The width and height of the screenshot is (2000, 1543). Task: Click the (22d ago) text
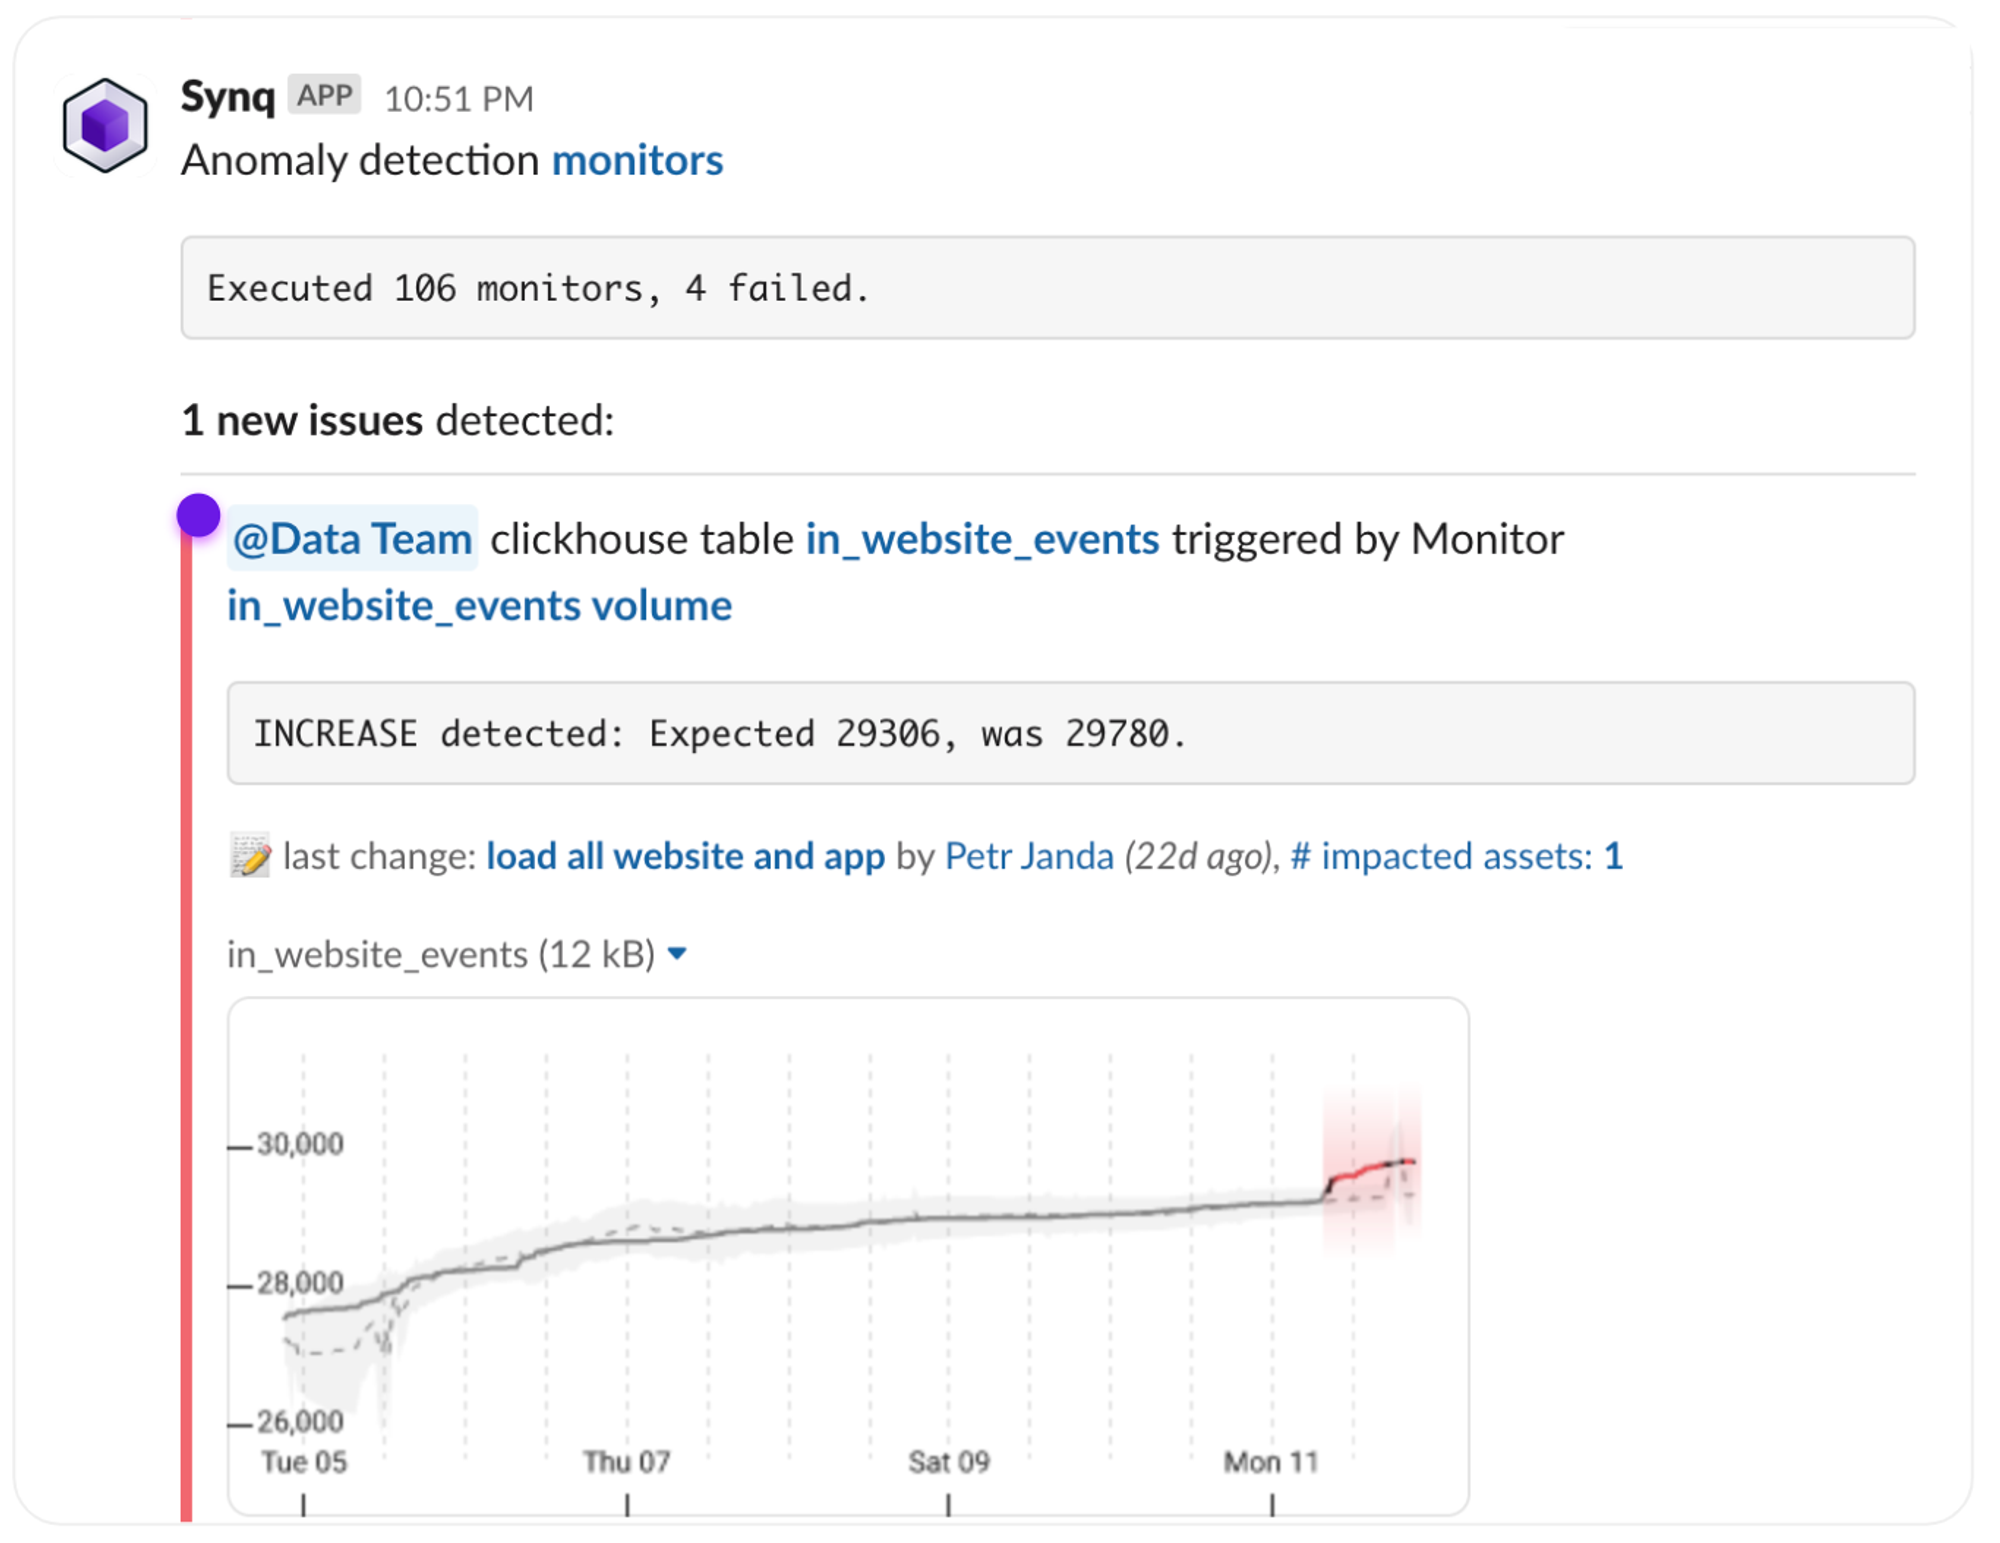click(x=1199, y=856)
